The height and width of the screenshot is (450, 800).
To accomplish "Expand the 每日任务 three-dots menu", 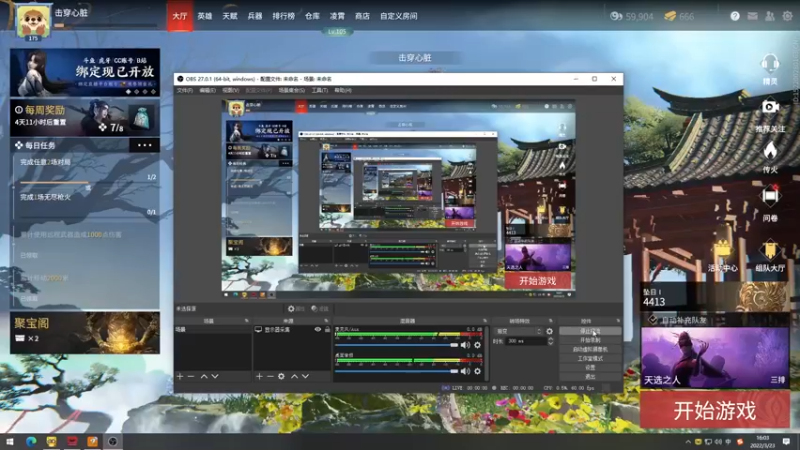I will click(x=144, y=145).
